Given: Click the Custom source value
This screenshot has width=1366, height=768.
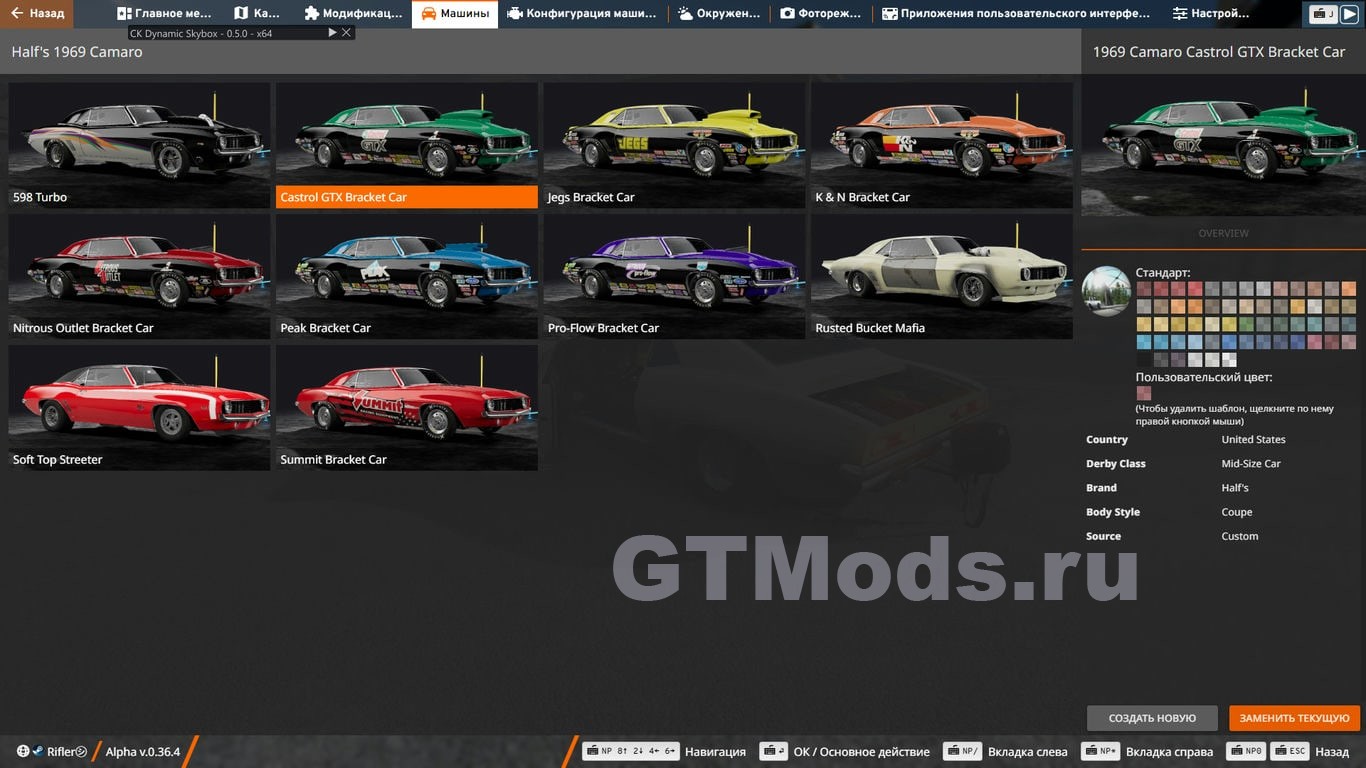Looking at the screenshot, I should pos(1240,536).
